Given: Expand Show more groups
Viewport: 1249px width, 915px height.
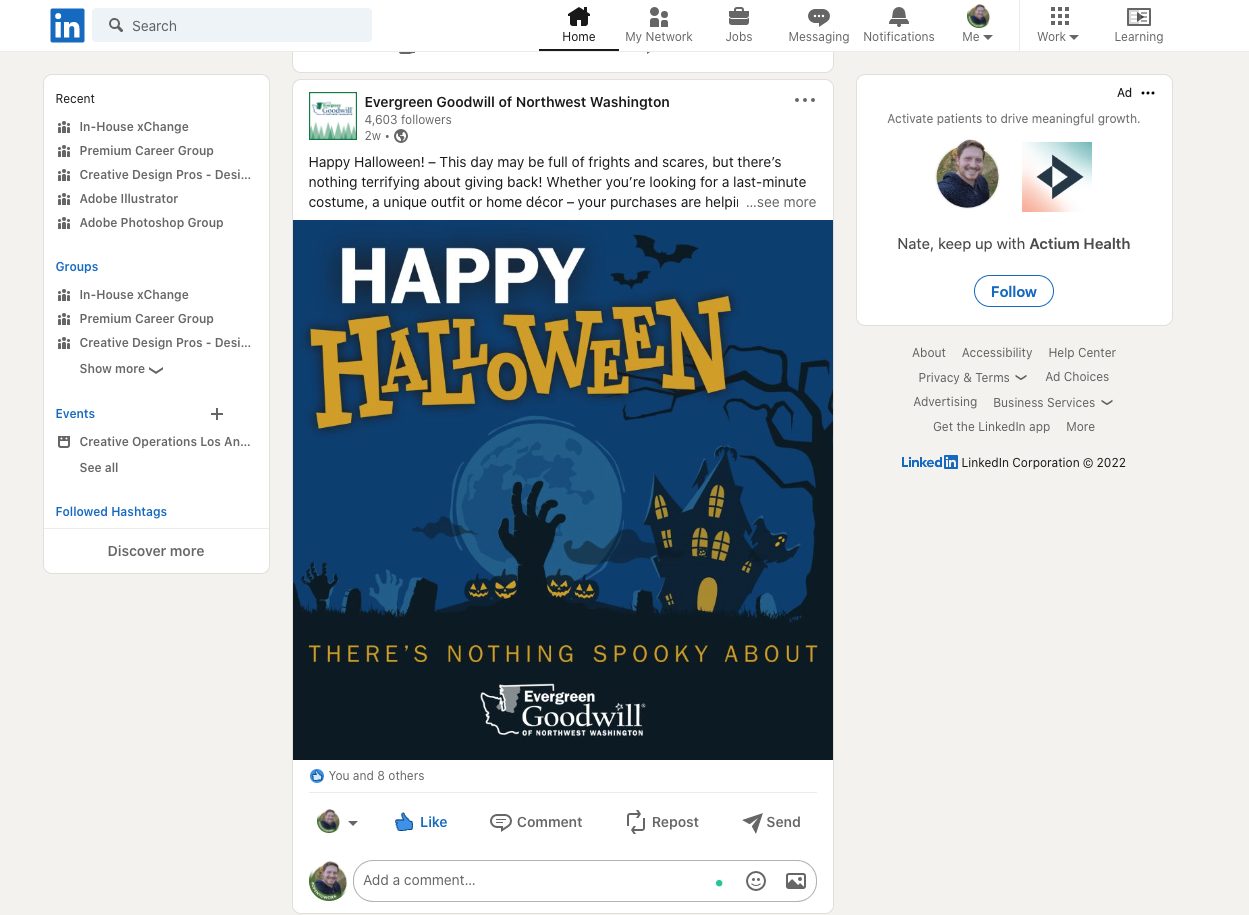Looking at the screenshot, I should coord(121,369).
